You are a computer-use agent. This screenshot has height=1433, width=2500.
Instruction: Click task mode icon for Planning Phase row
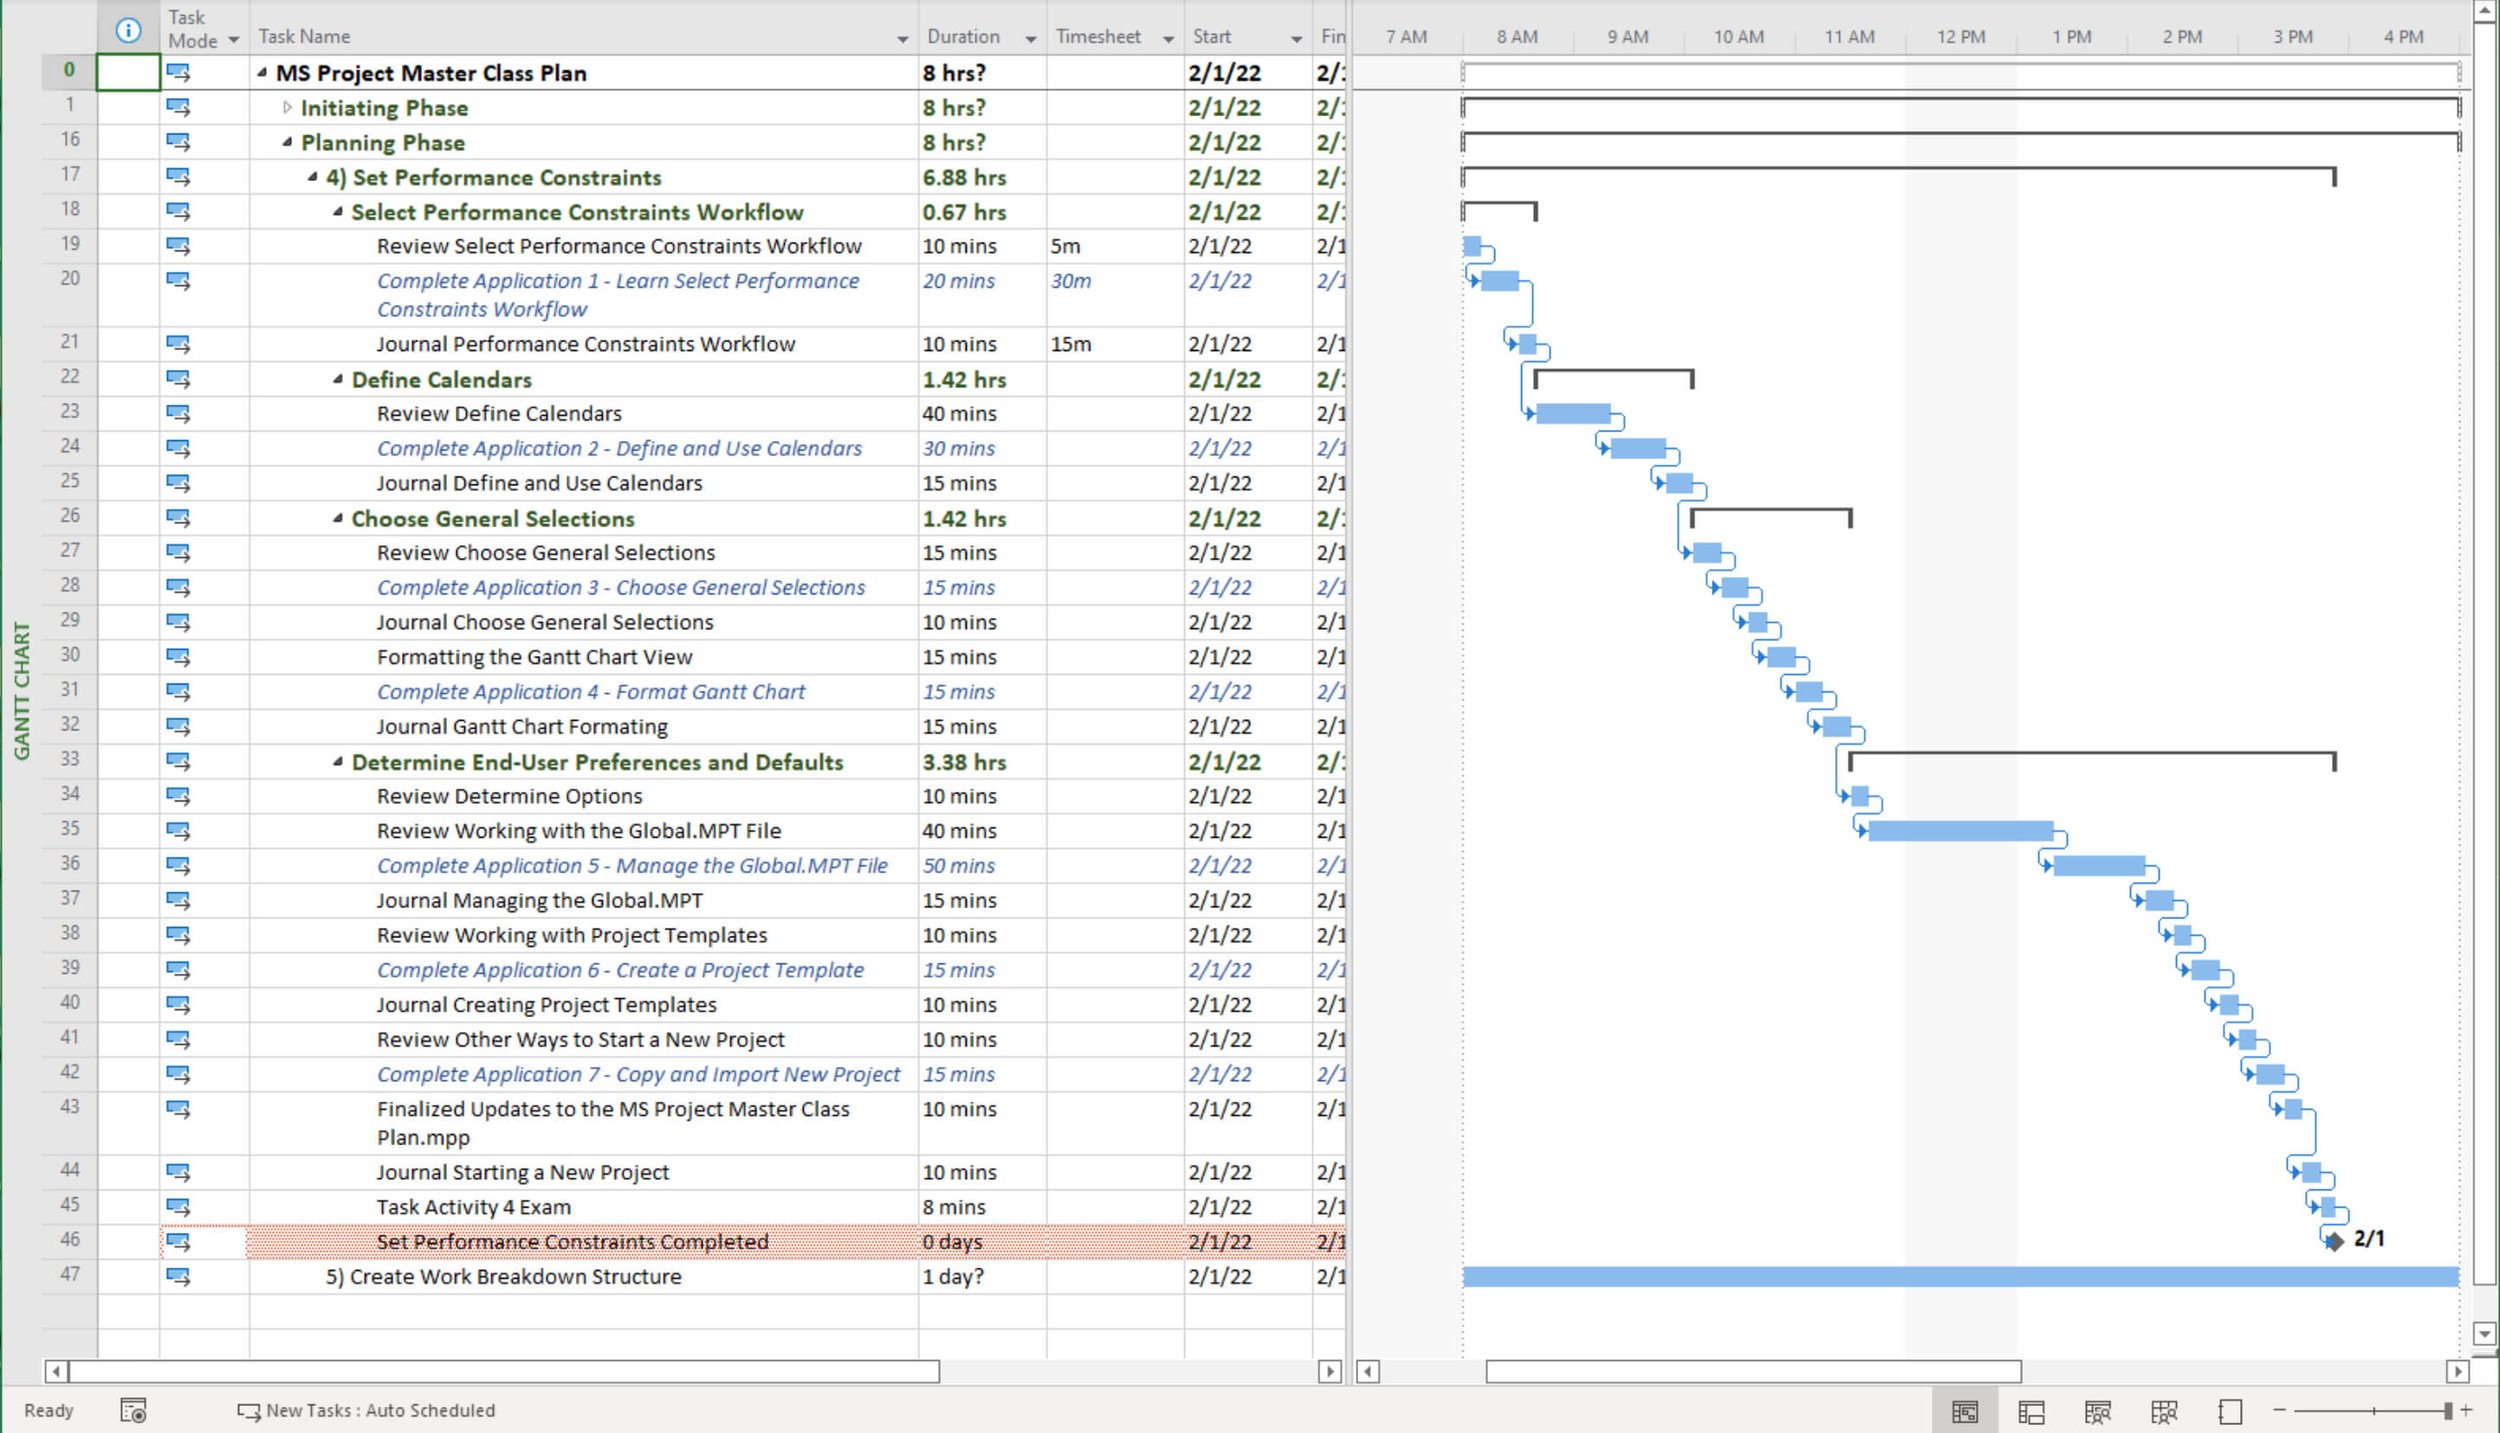tap(178, 142)
